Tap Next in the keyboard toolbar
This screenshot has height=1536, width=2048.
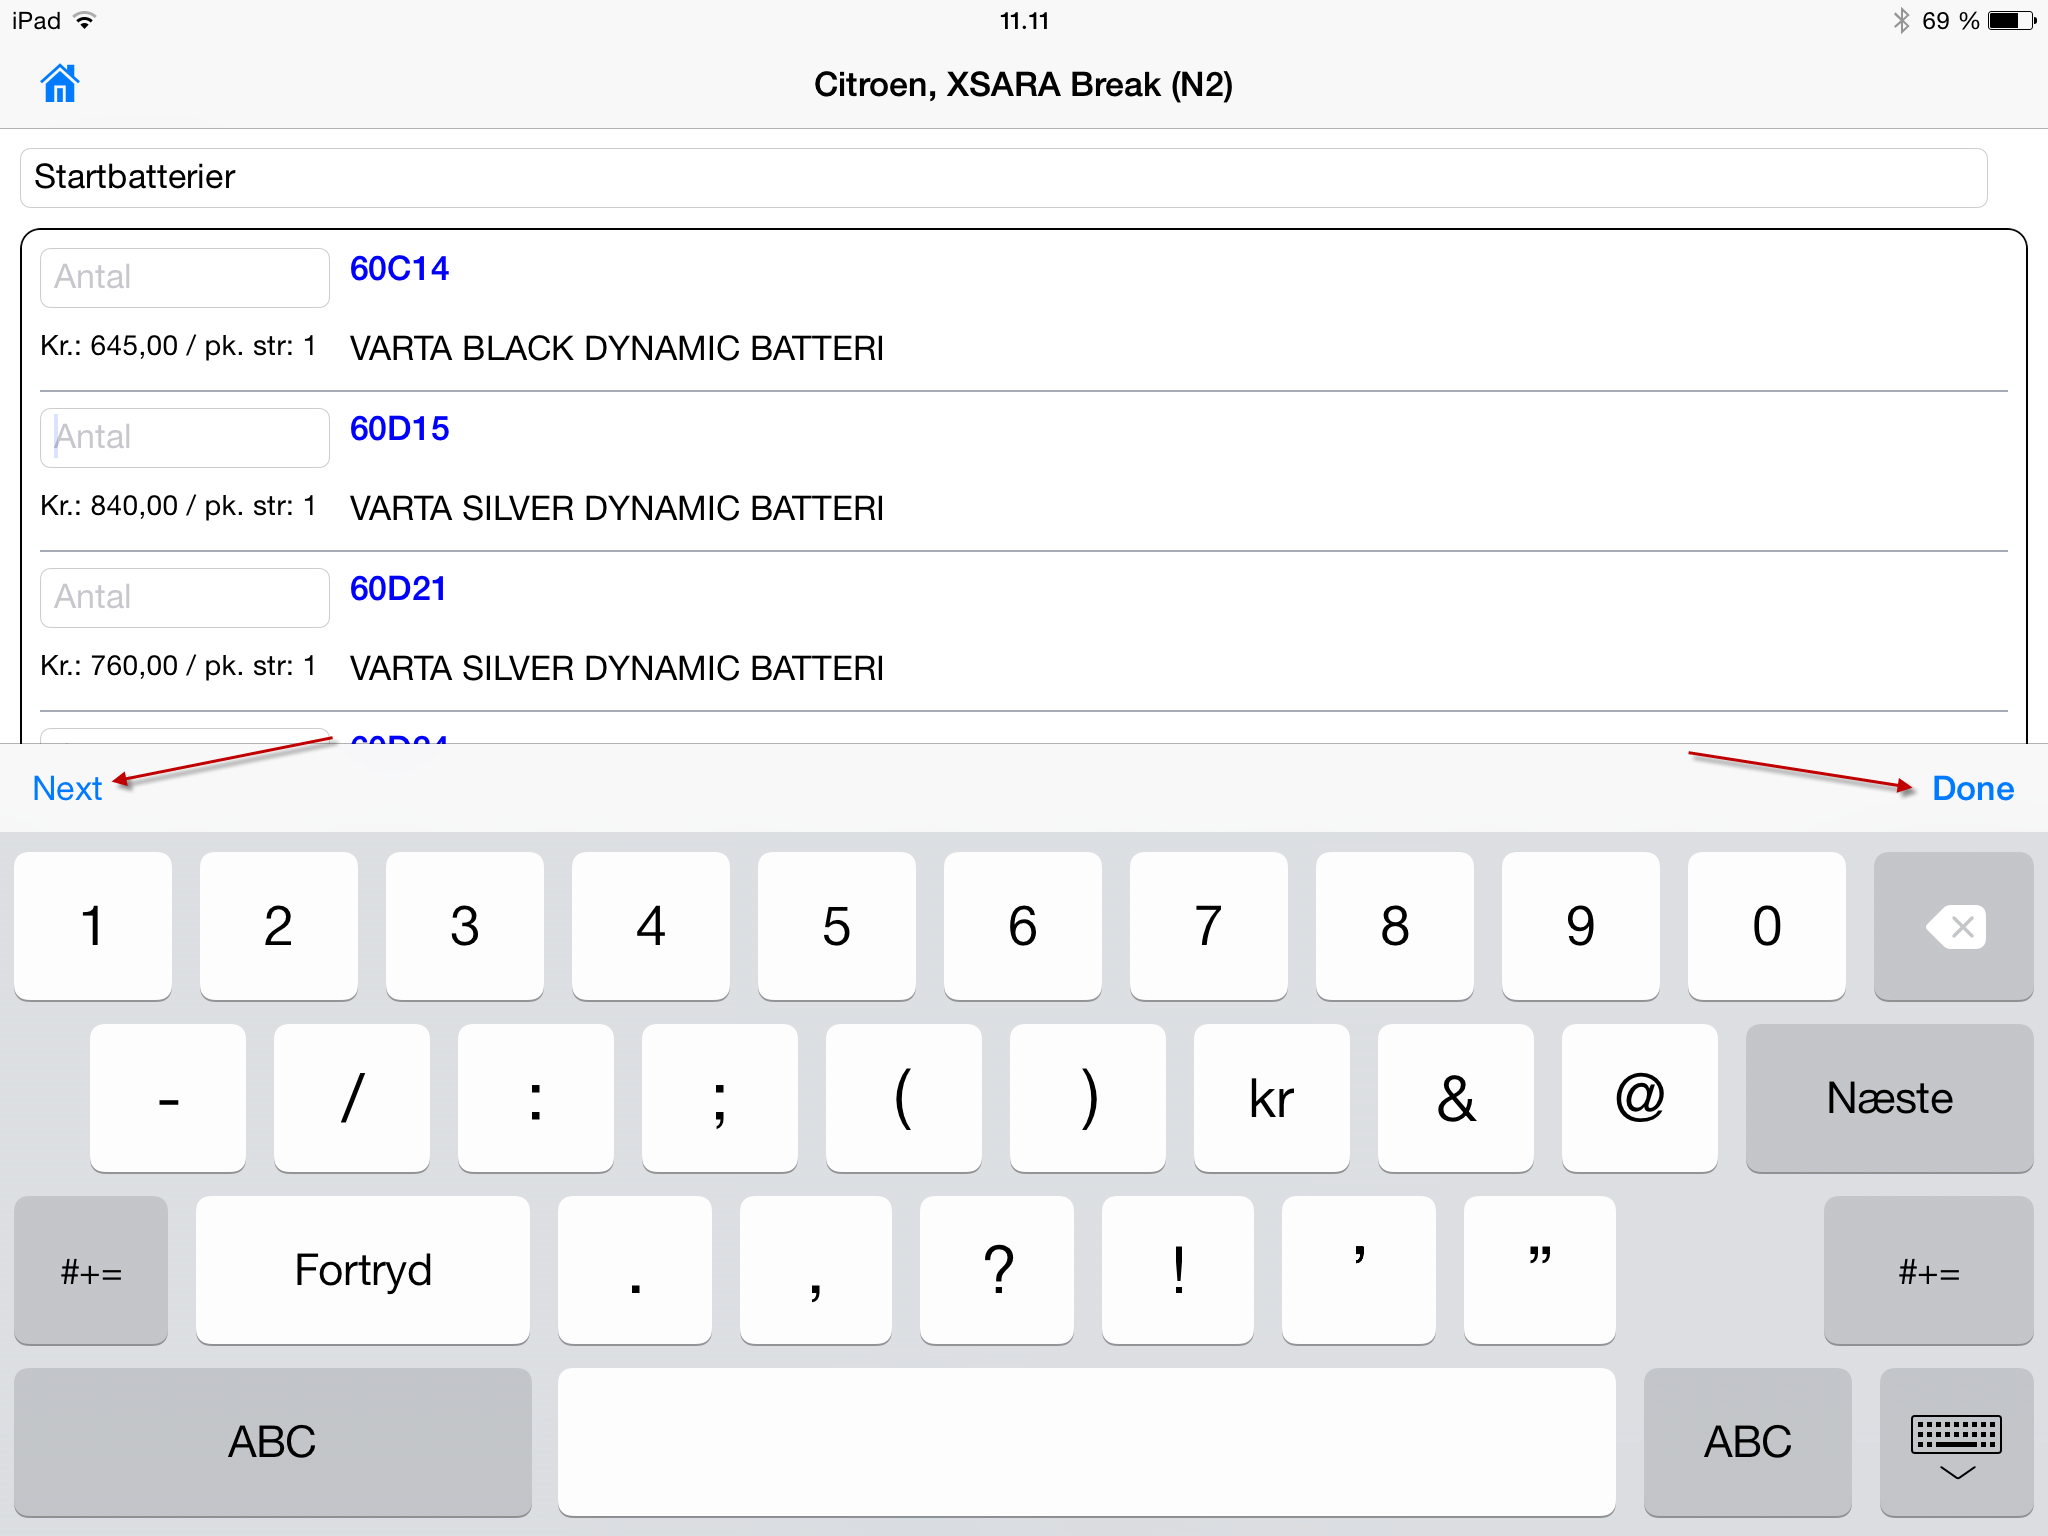pyautogui.click(x=67, y=789)
